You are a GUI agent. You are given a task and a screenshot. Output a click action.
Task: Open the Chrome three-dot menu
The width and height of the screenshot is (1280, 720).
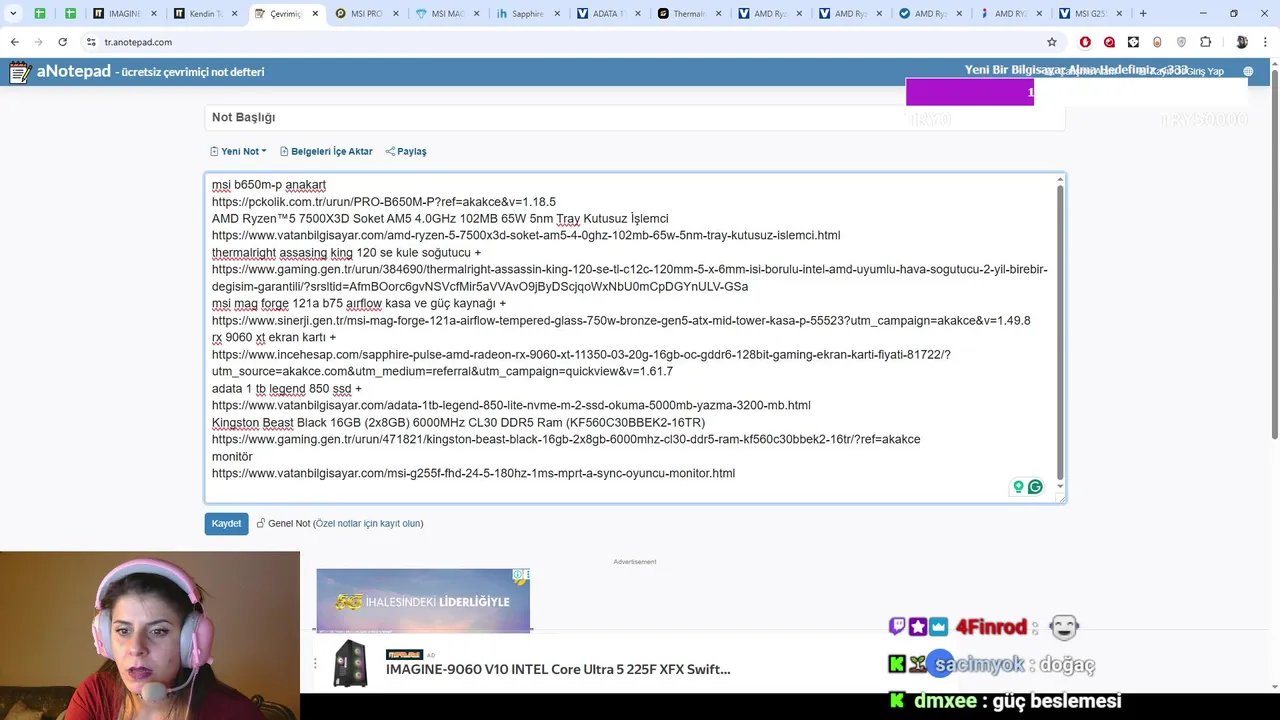point(1266,42)
